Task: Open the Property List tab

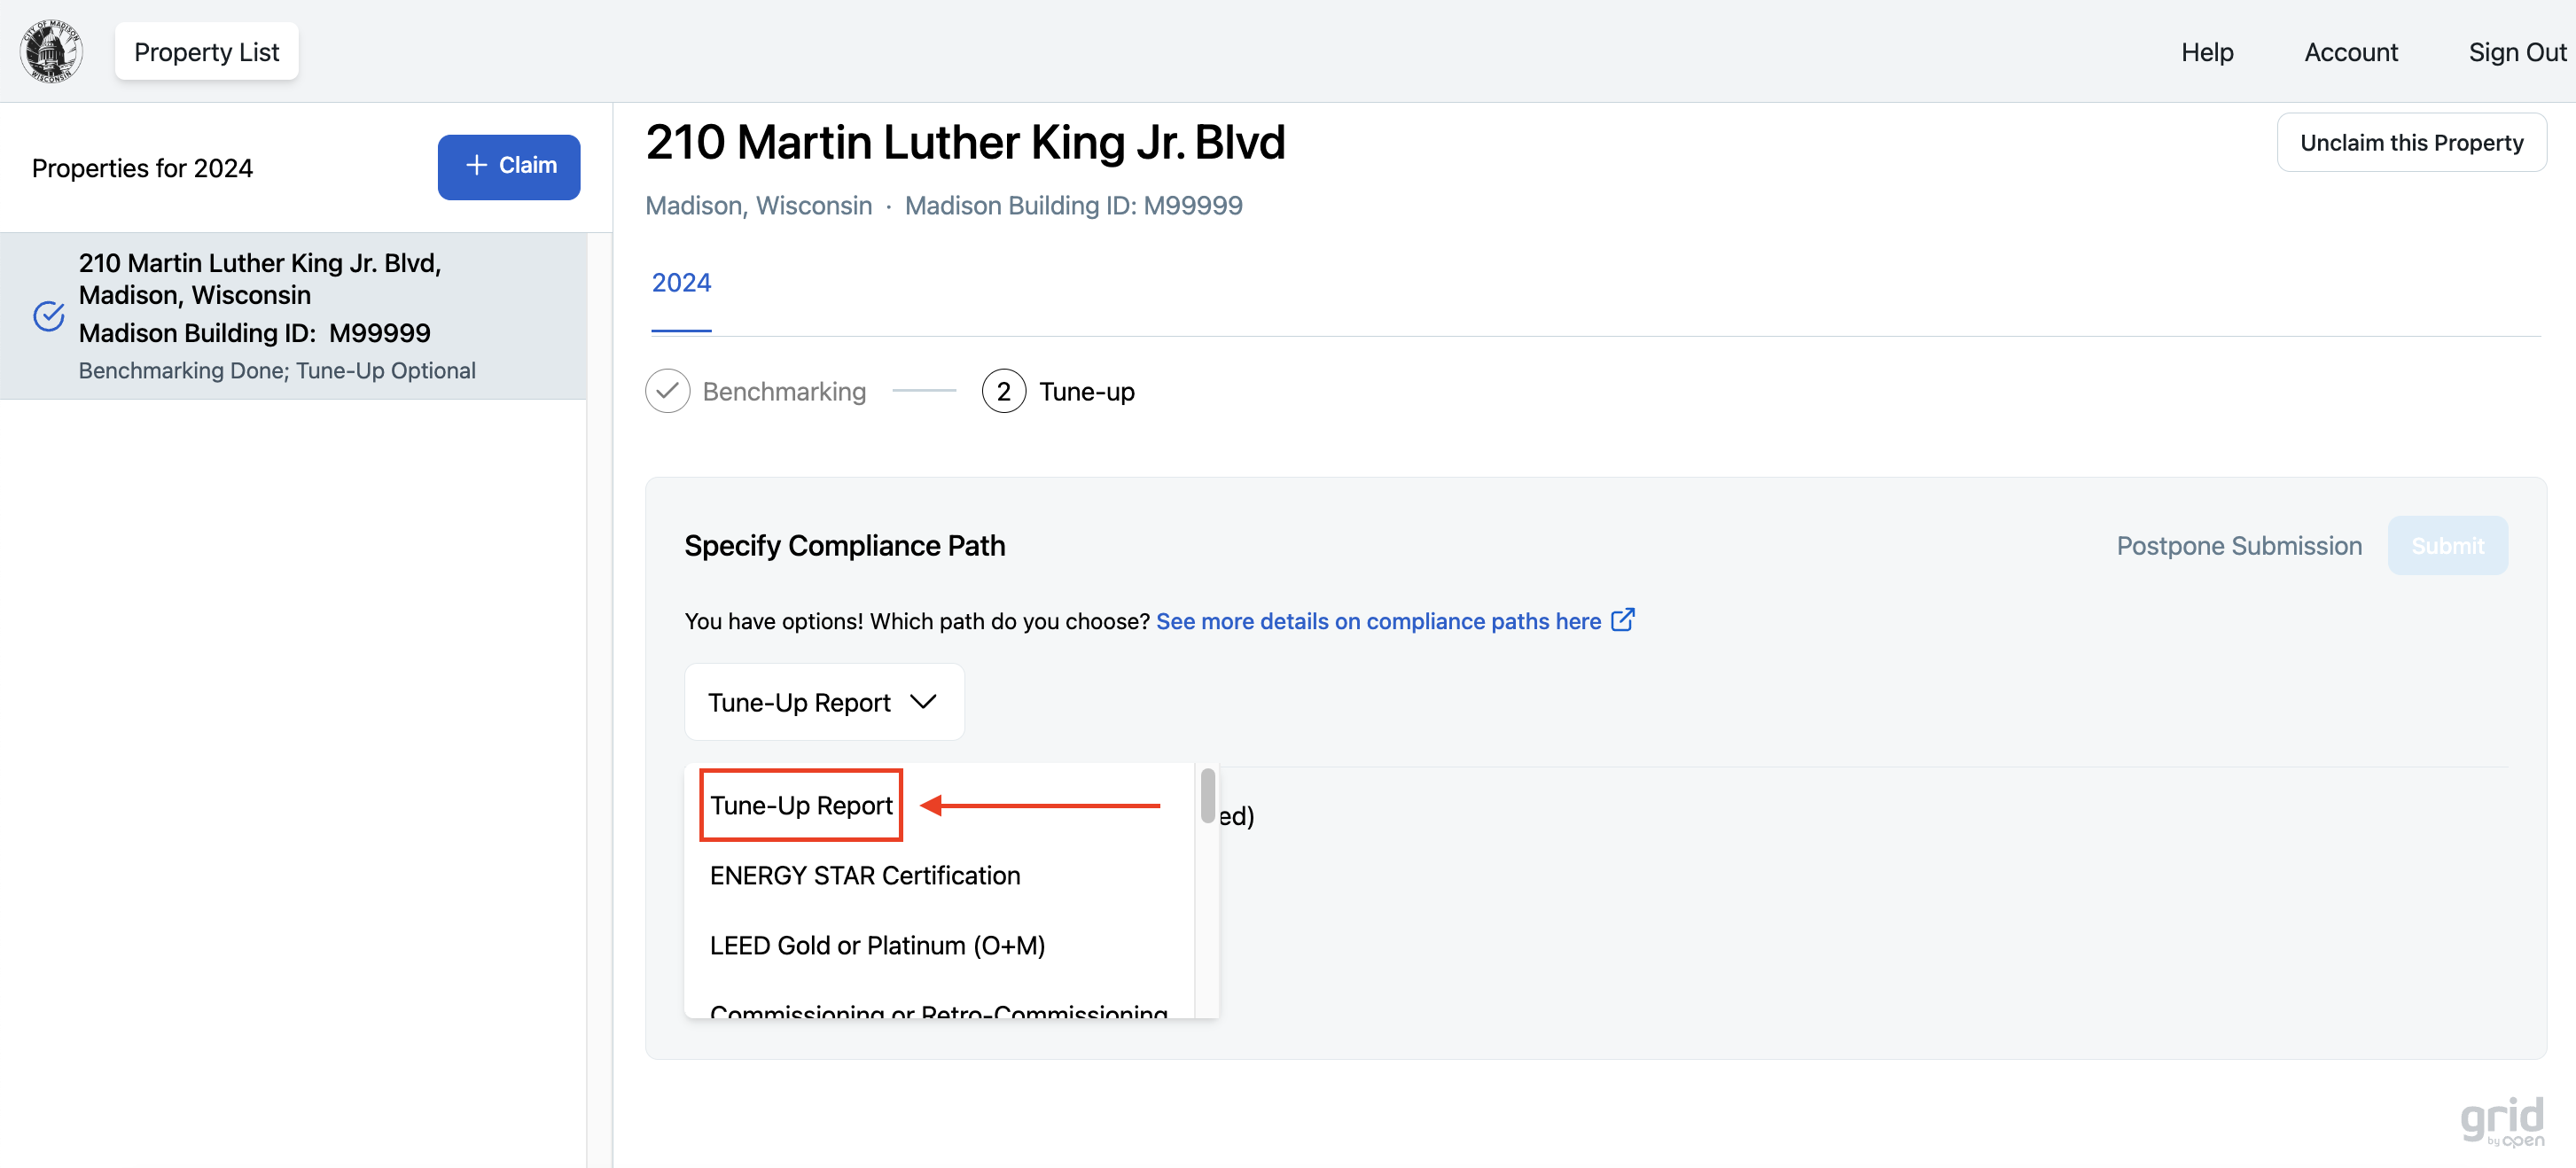Action: [x=206, y=52]
